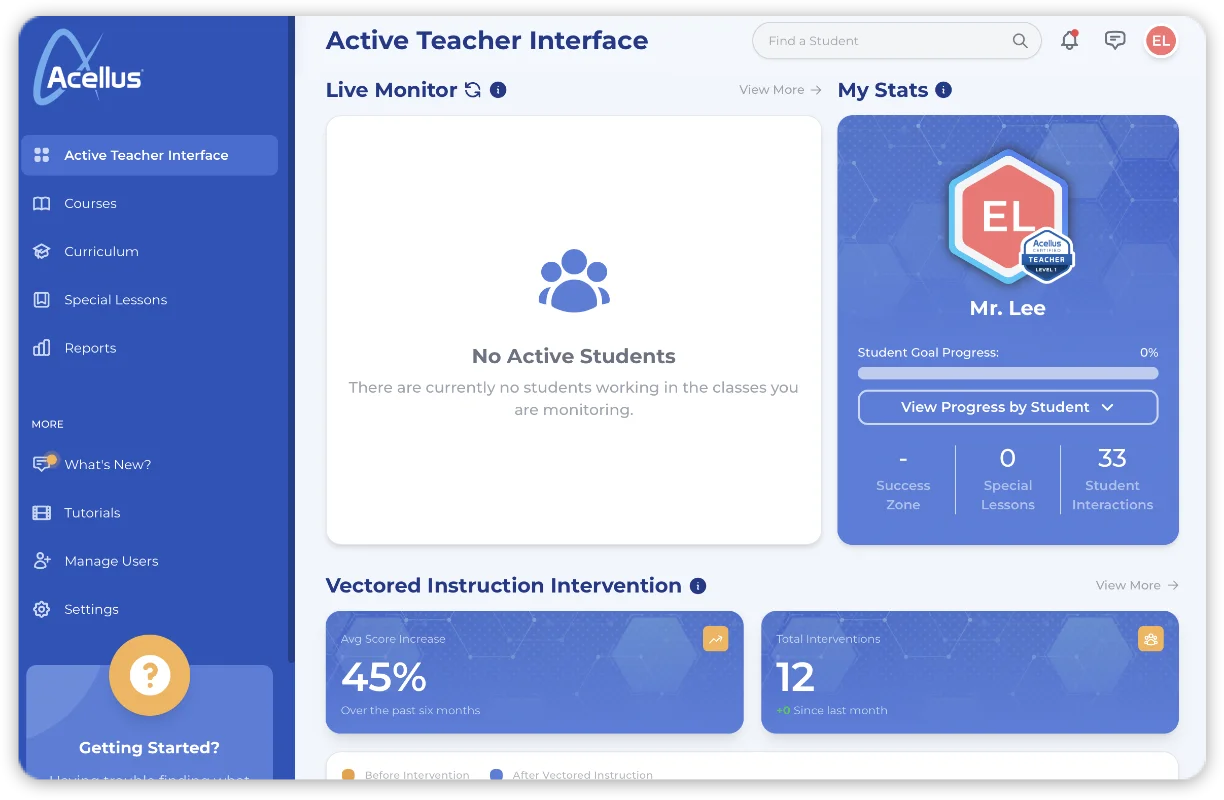Go to Special Lessons in sidebar
1224x800 pixels.
pyautogui.click(x=149, y=300)
